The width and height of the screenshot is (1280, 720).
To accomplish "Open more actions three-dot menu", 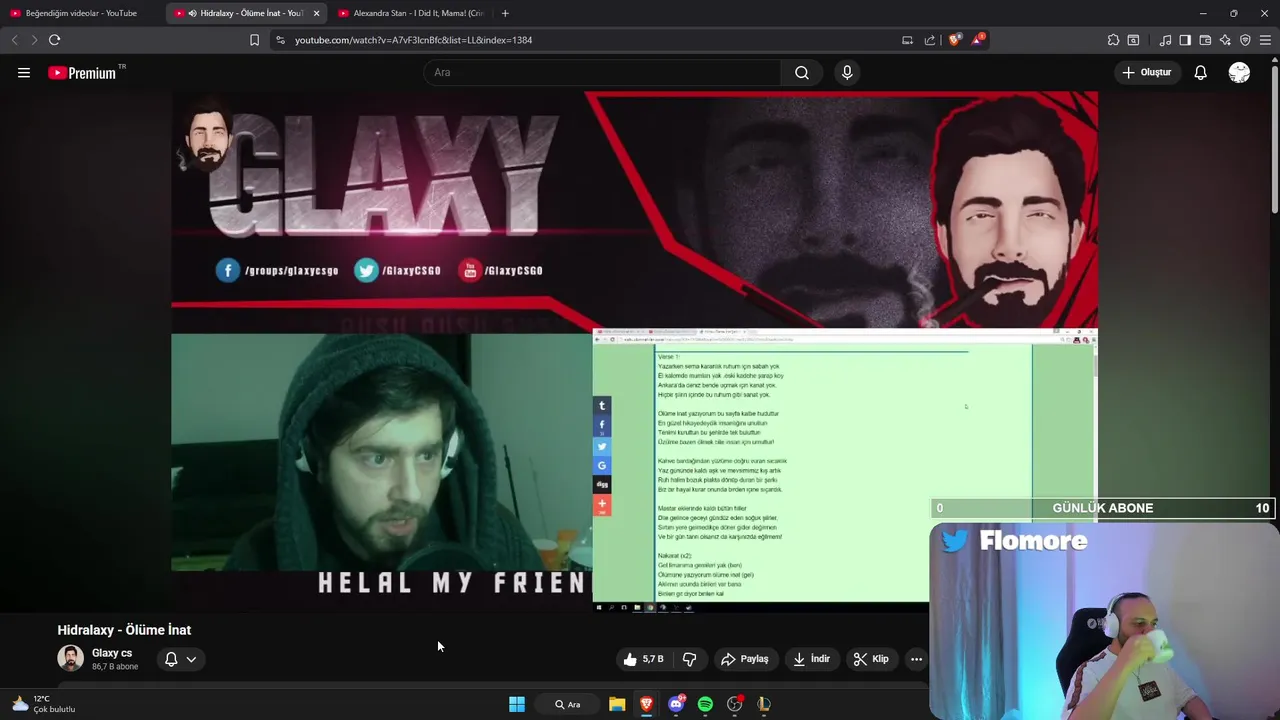I will click(x=916, y=659).
